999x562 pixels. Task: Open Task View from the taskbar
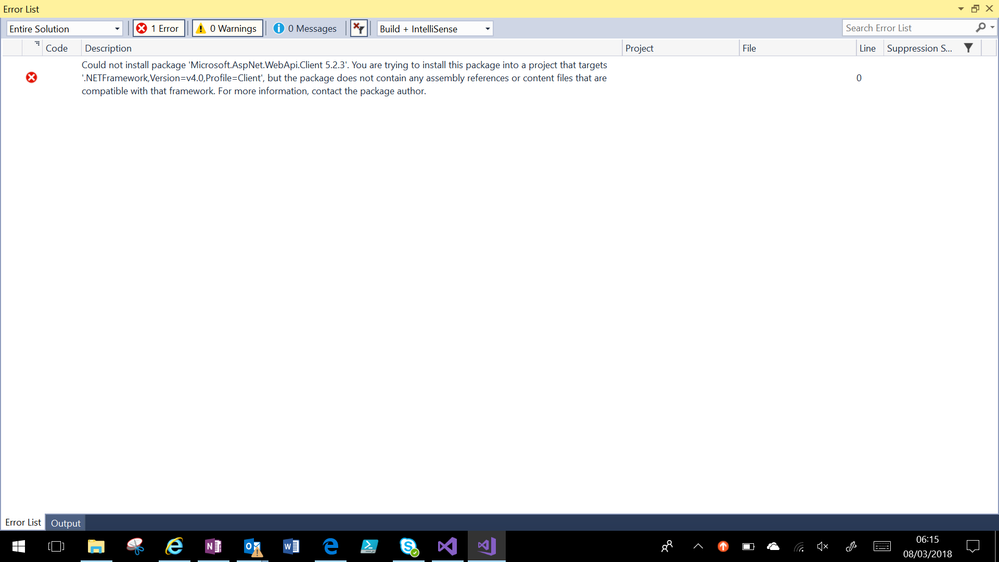point(56,547)
